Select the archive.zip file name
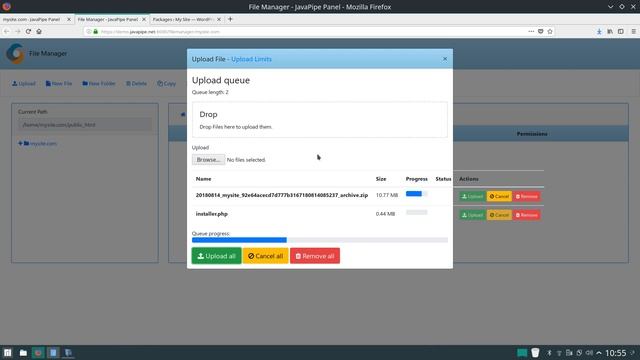The height and width of the screenshot is (360, 640). coord(282,195)
